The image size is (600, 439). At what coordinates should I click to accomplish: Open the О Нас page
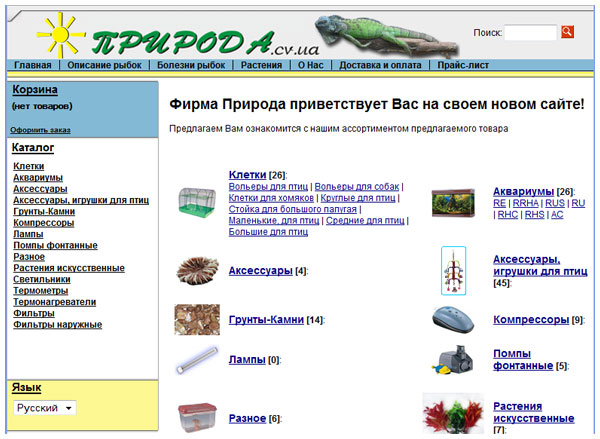(x=311, y=65)
